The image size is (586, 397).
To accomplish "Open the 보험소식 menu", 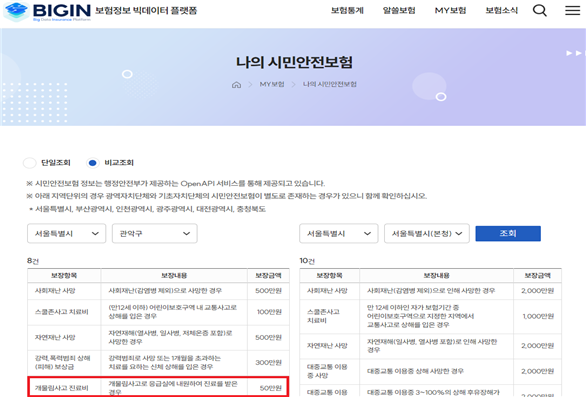I will [502, 10].
